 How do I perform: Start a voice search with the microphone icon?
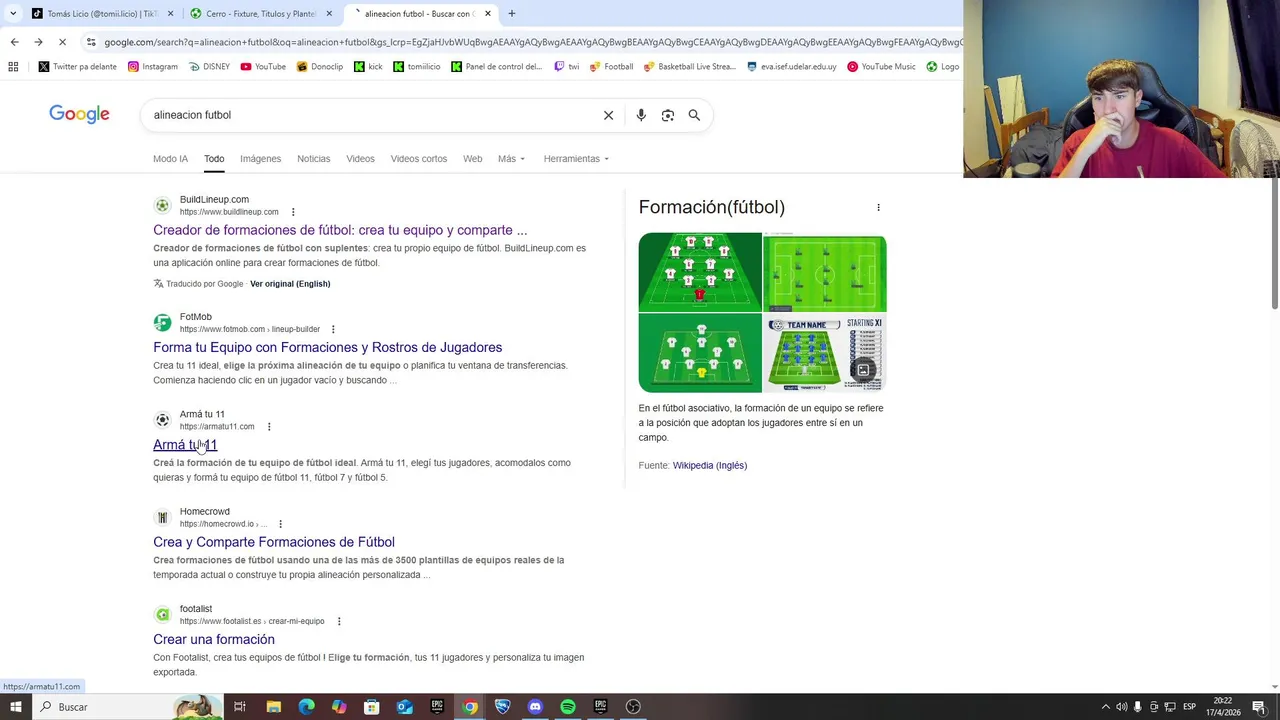(x=641, y=115)
